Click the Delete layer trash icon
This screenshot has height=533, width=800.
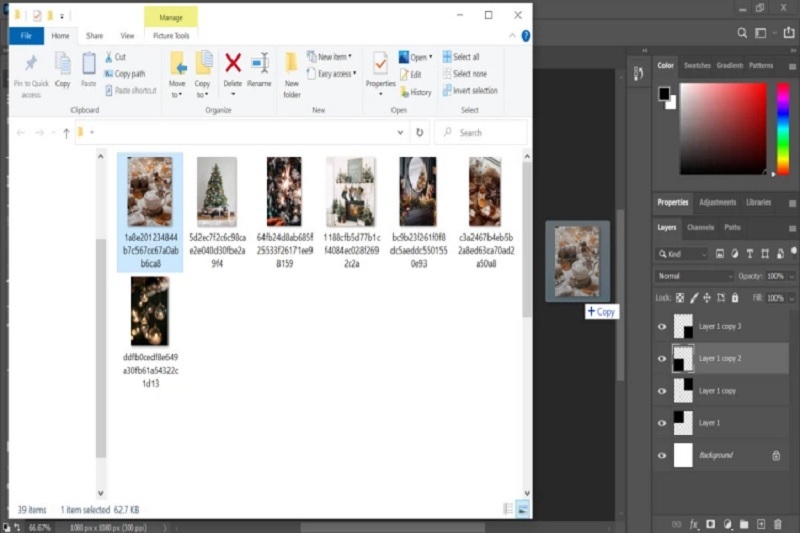tap(779, 523)
